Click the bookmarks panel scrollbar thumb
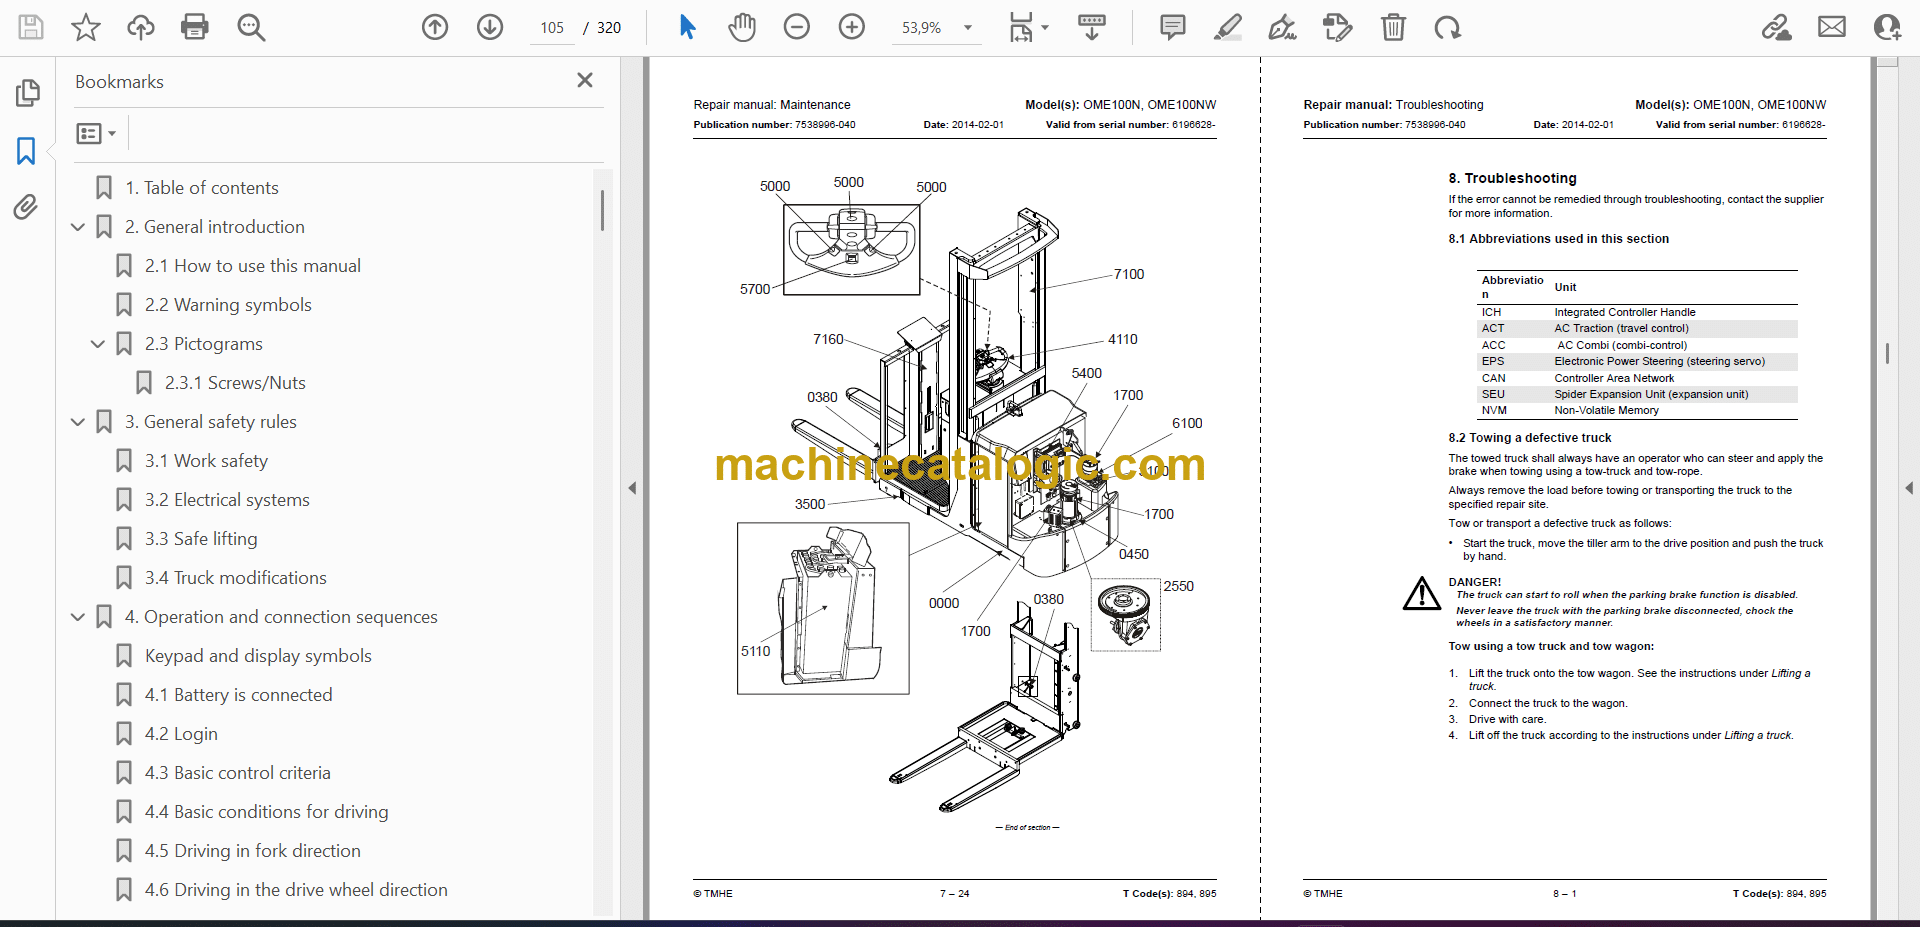Screen dimensions: 1920x927 [x=602, y=210]
